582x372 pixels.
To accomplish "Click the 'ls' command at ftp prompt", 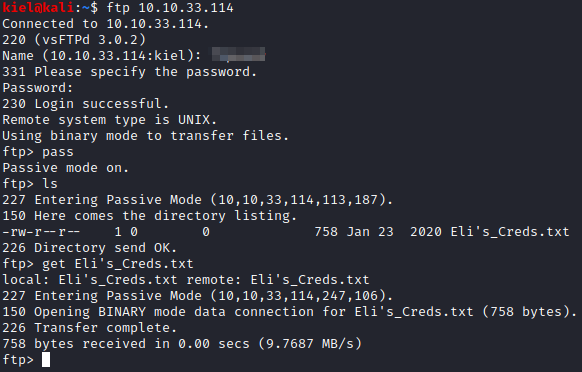I will (x=50, y=184).
